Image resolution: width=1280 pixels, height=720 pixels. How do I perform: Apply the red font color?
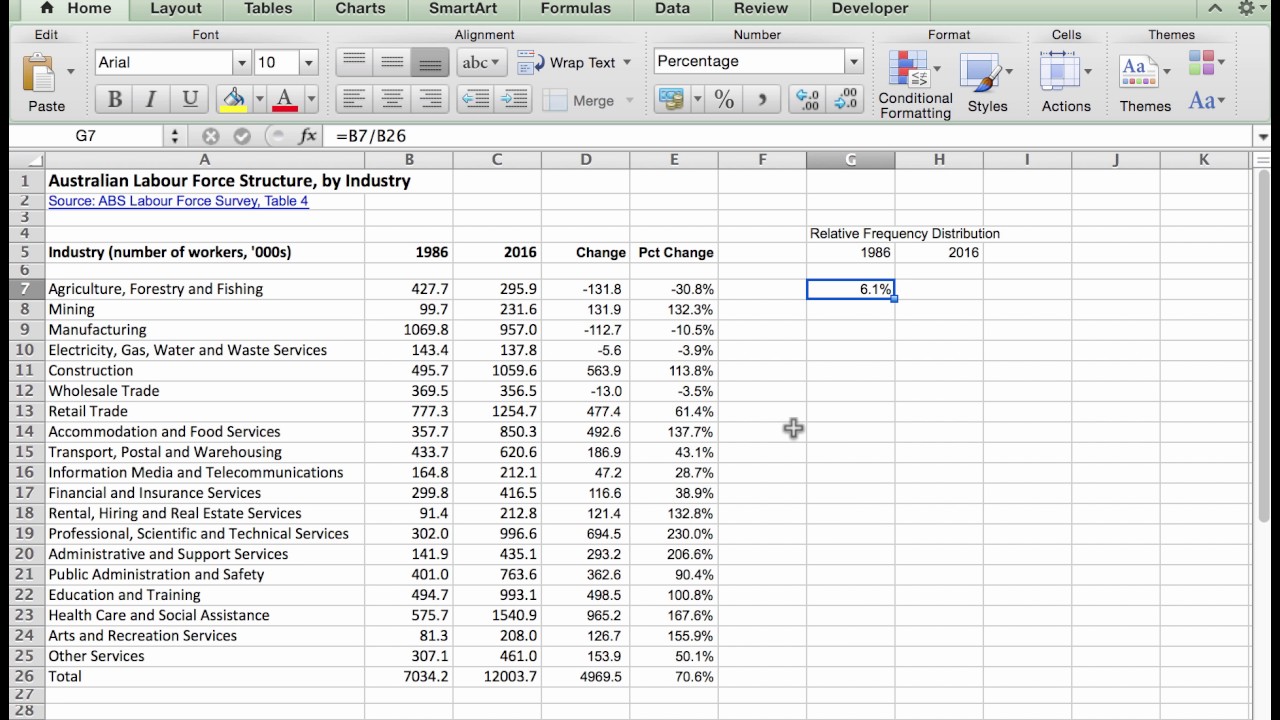point(285,99)
